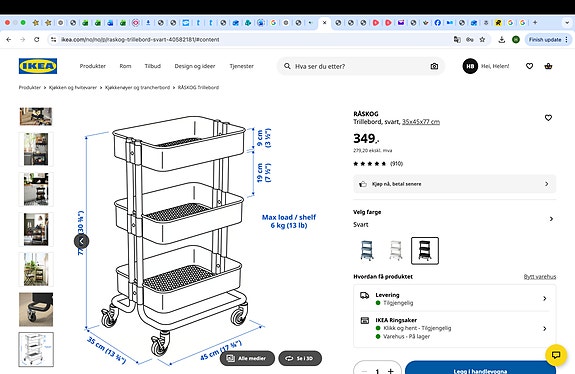Expand the Velg farge chooser
Viewport: 575px width, 374px height.
click(454, 219)
